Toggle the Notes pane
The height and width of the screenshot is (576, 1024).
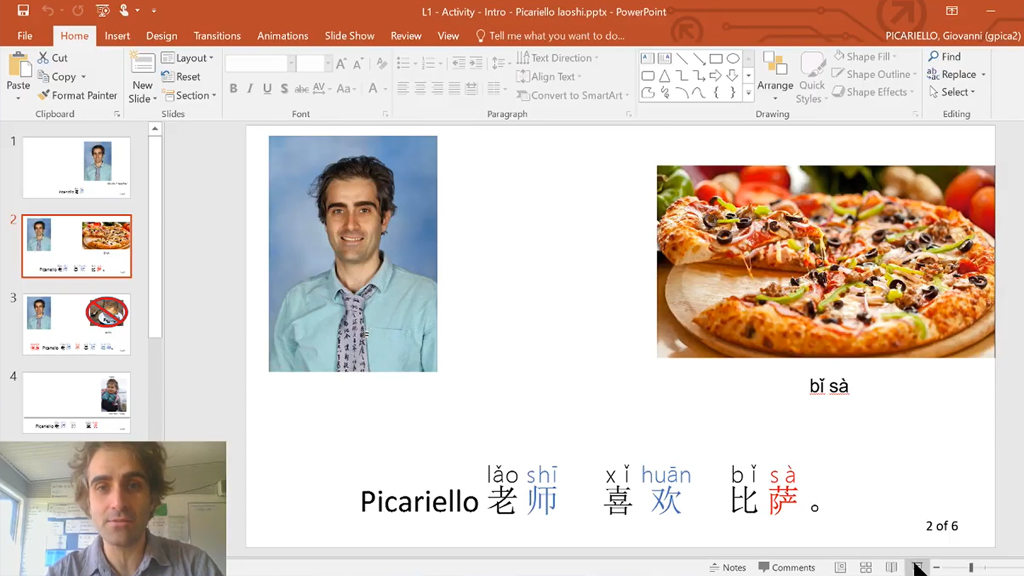728,567
